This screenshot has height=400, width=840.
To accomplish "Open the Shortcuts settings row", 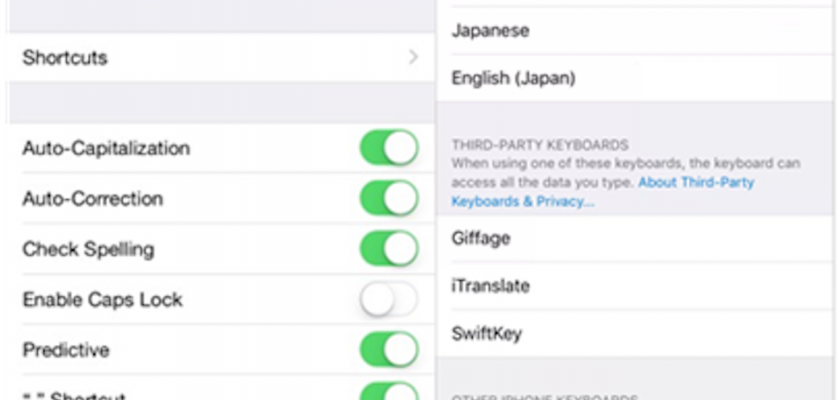I will coord(200,58).
